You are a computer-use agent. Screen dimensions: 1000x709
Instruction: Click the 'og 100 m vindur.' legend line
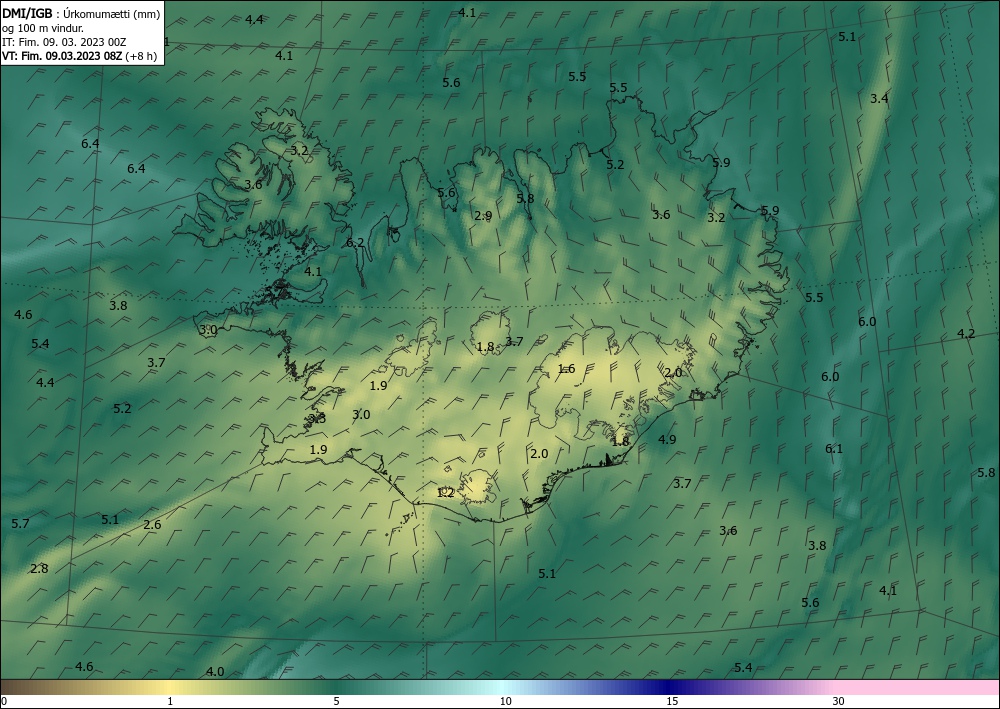pyautogui.click(x=43, y=28)
